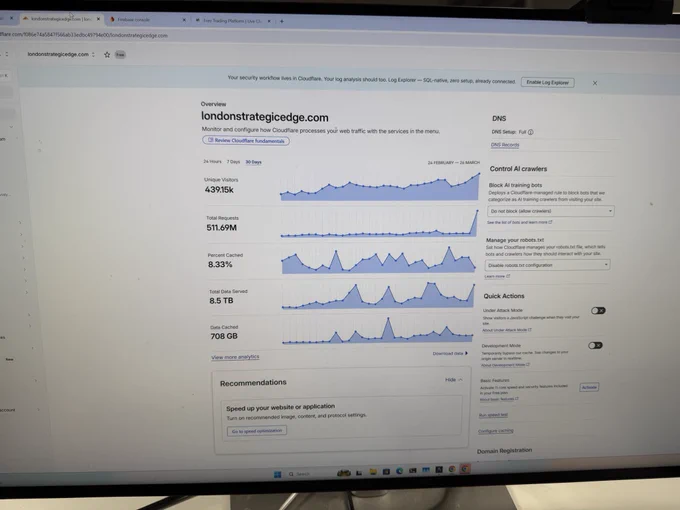Click the Run speed test link
The image size is (680, 510).
[493, 415]
